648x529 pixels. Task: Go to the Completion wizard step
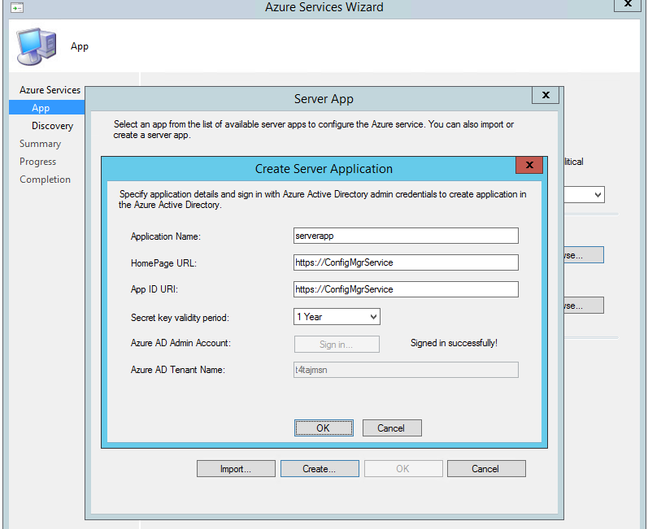click(x=45, y=179)
